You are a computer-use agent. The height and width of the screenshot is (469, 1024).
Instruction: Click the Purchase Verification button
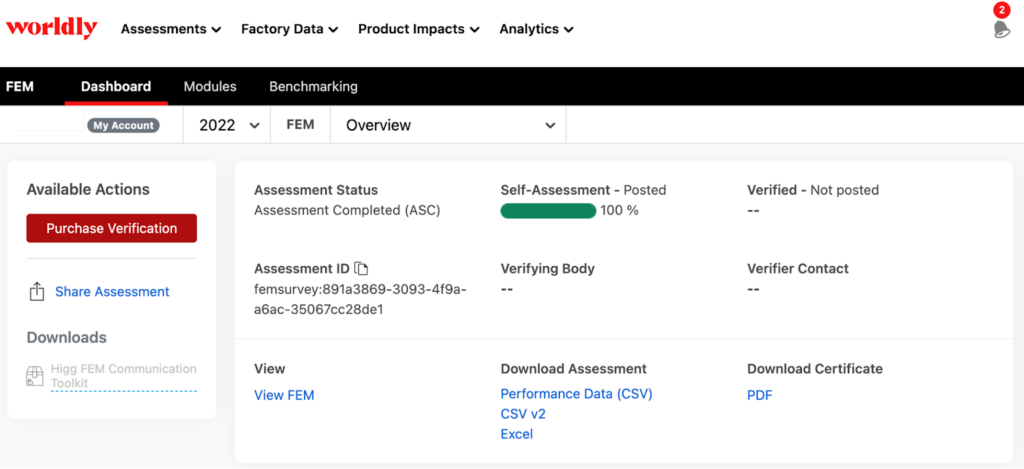[x=112, y=228]
